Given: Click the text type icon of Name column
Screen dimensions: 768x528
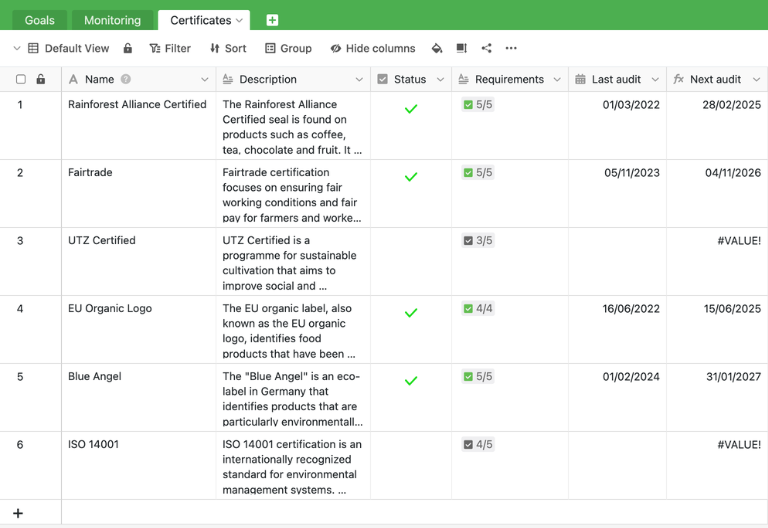Looking at the screenshot, I should pos(73,79).
